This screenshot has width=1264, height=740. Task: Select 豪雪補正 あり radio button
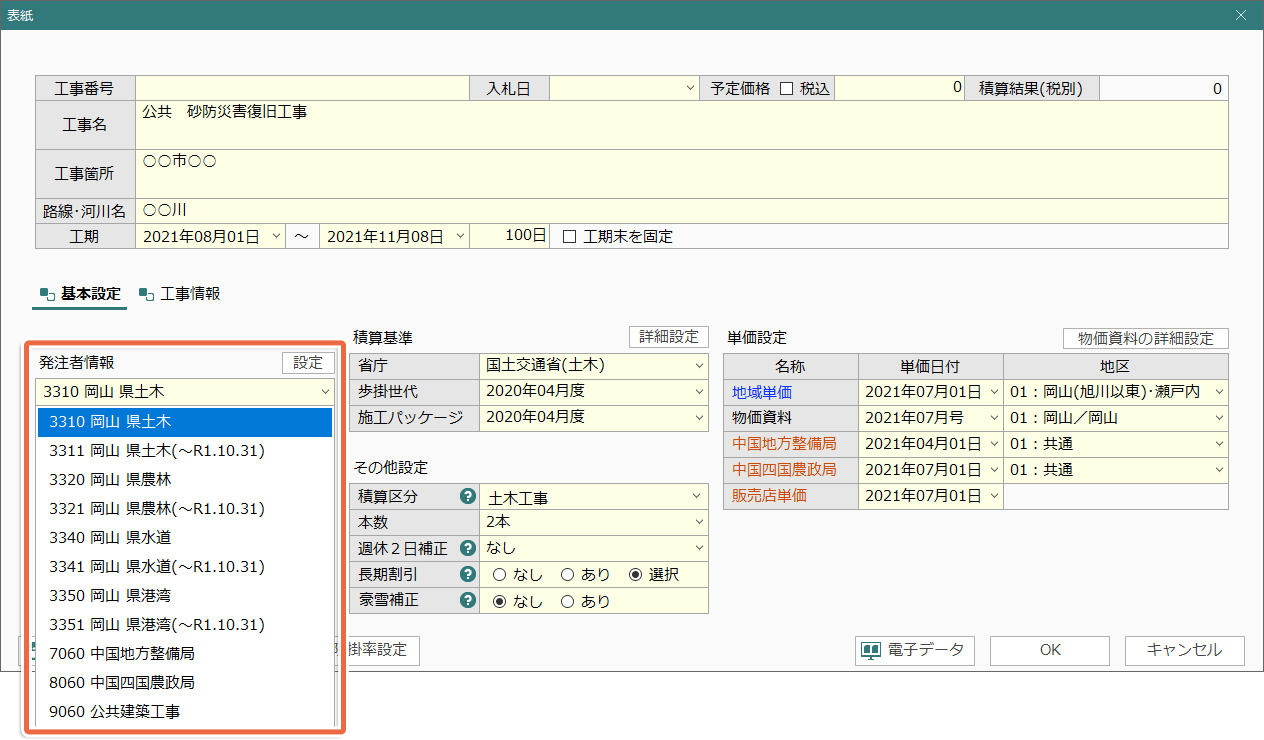click(567, 601)
